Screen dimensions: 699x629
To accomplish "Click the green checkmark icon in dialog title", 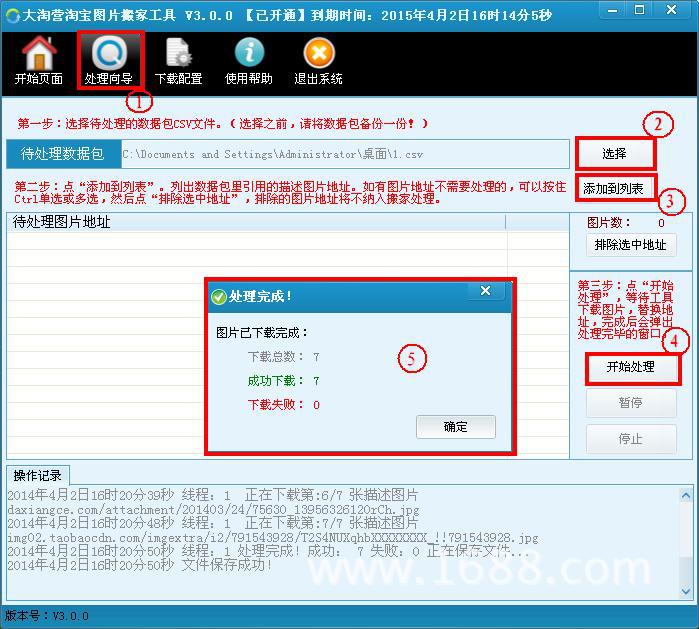I will click(218, 297).
